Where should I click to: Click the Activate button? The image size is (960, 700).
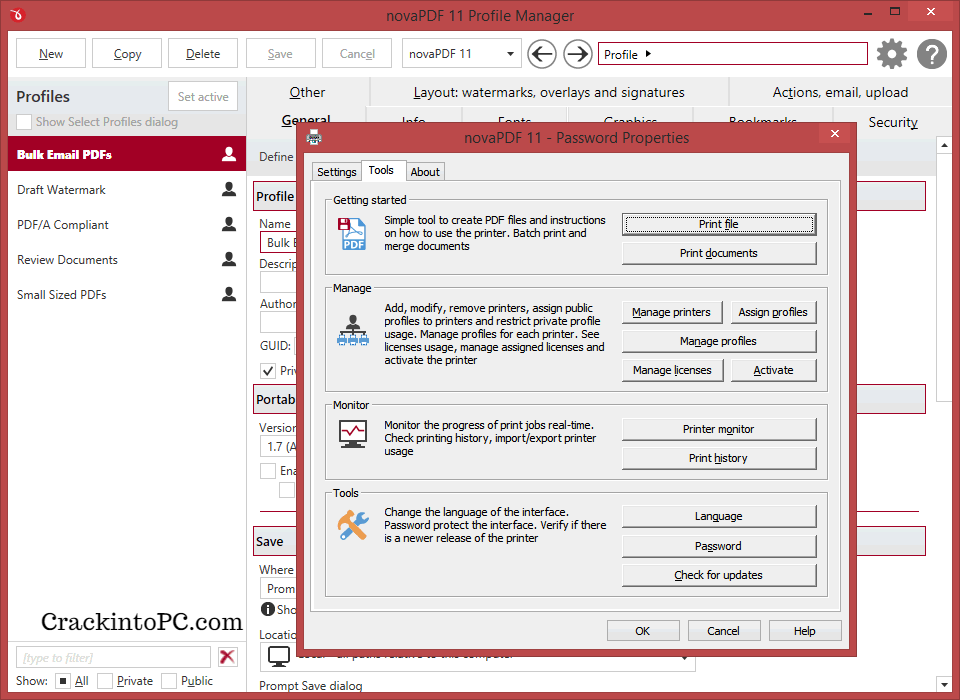point(773,370)
